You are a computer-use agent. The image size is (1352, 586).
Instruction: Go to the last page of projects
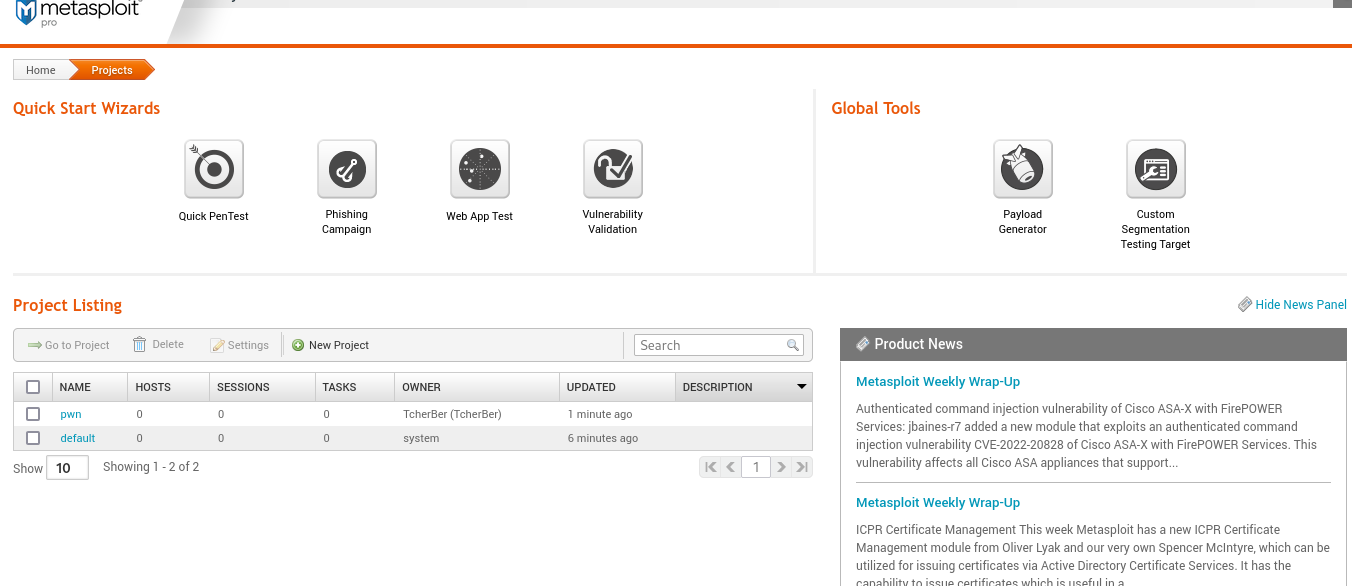pos(801,467)
